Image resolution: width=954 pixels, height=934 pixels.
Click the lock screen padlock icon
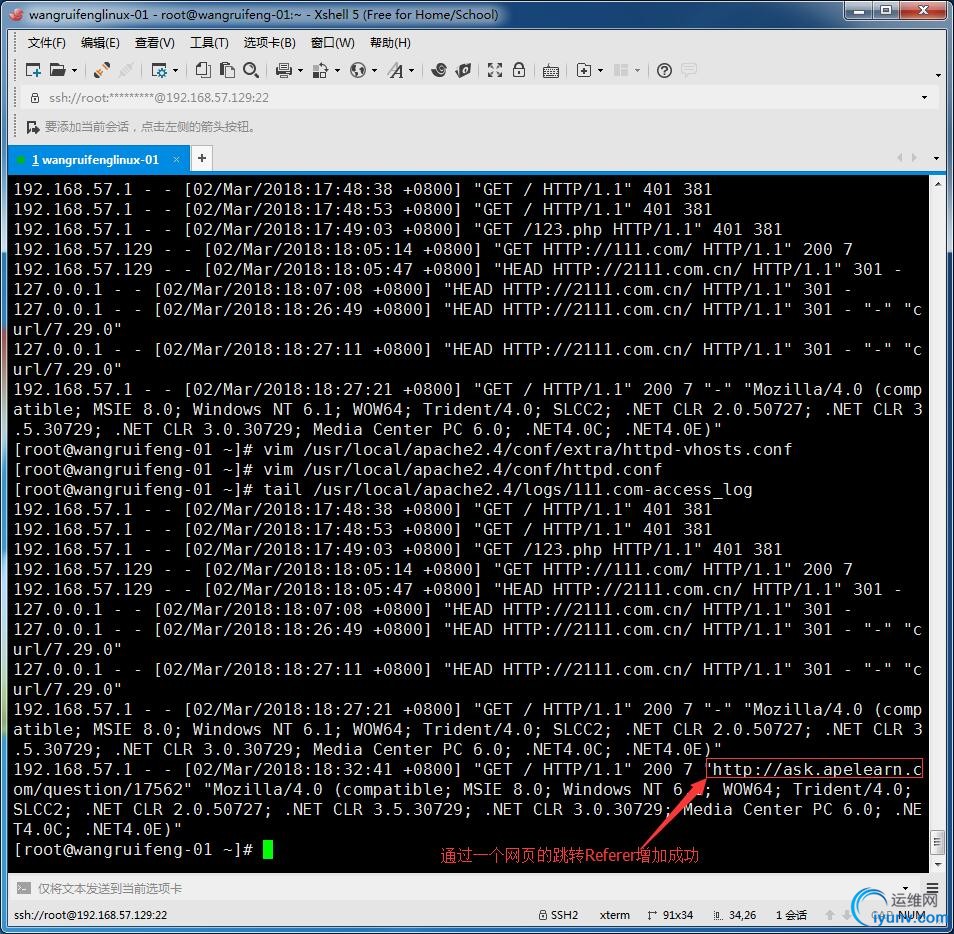pos(519,69)
